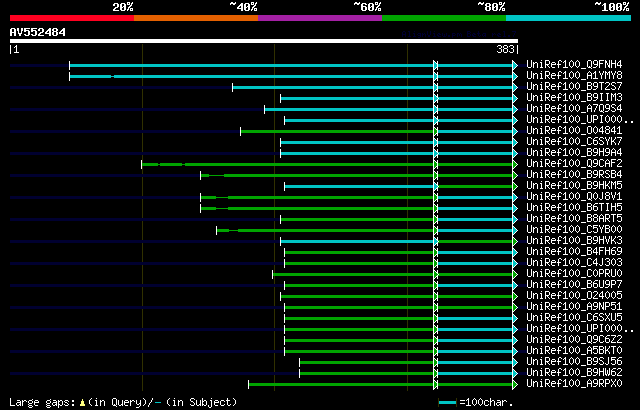Select the UniRef100_B9HVK3 label
The width and height of the screenshot is (640, 410).
(x=574, y=241)
